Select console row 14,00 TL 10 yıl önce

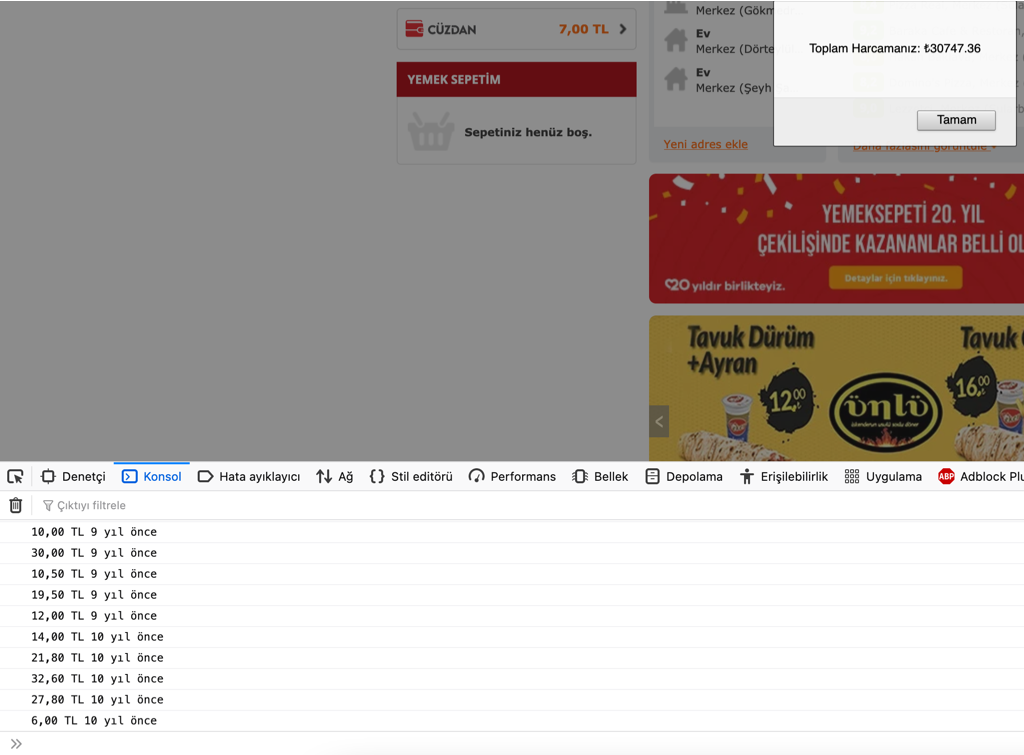512,637
